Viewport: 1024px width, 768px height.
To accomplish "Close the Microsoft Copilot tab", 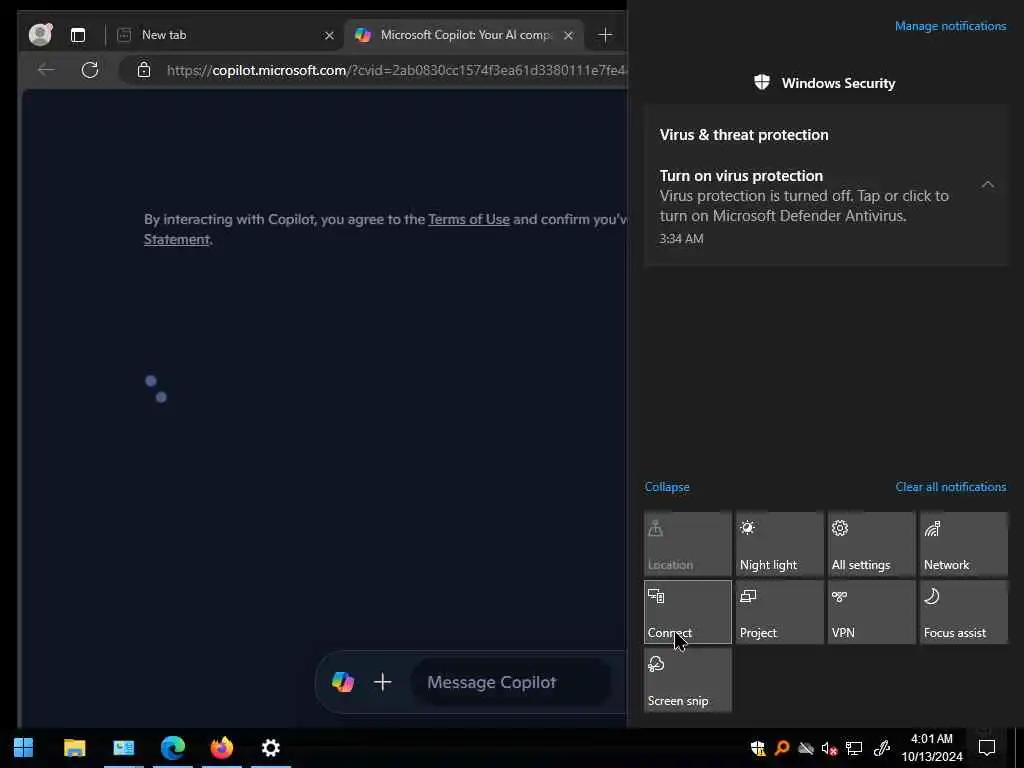I will [568, 35].
